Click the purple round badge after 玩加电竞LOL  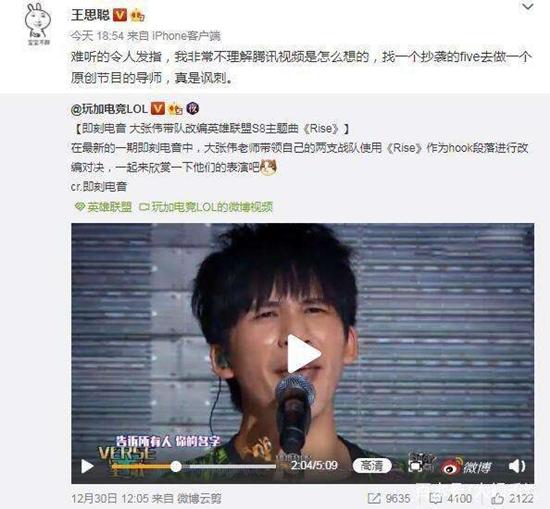point(192,108)
